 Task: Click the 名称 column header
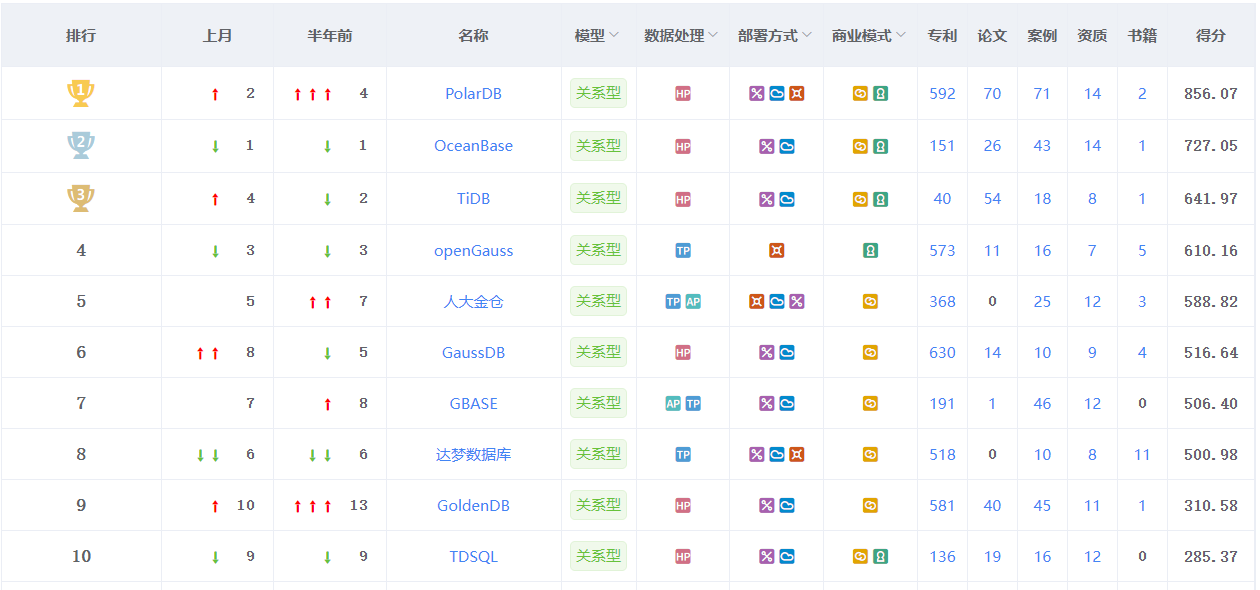[473, 35]
